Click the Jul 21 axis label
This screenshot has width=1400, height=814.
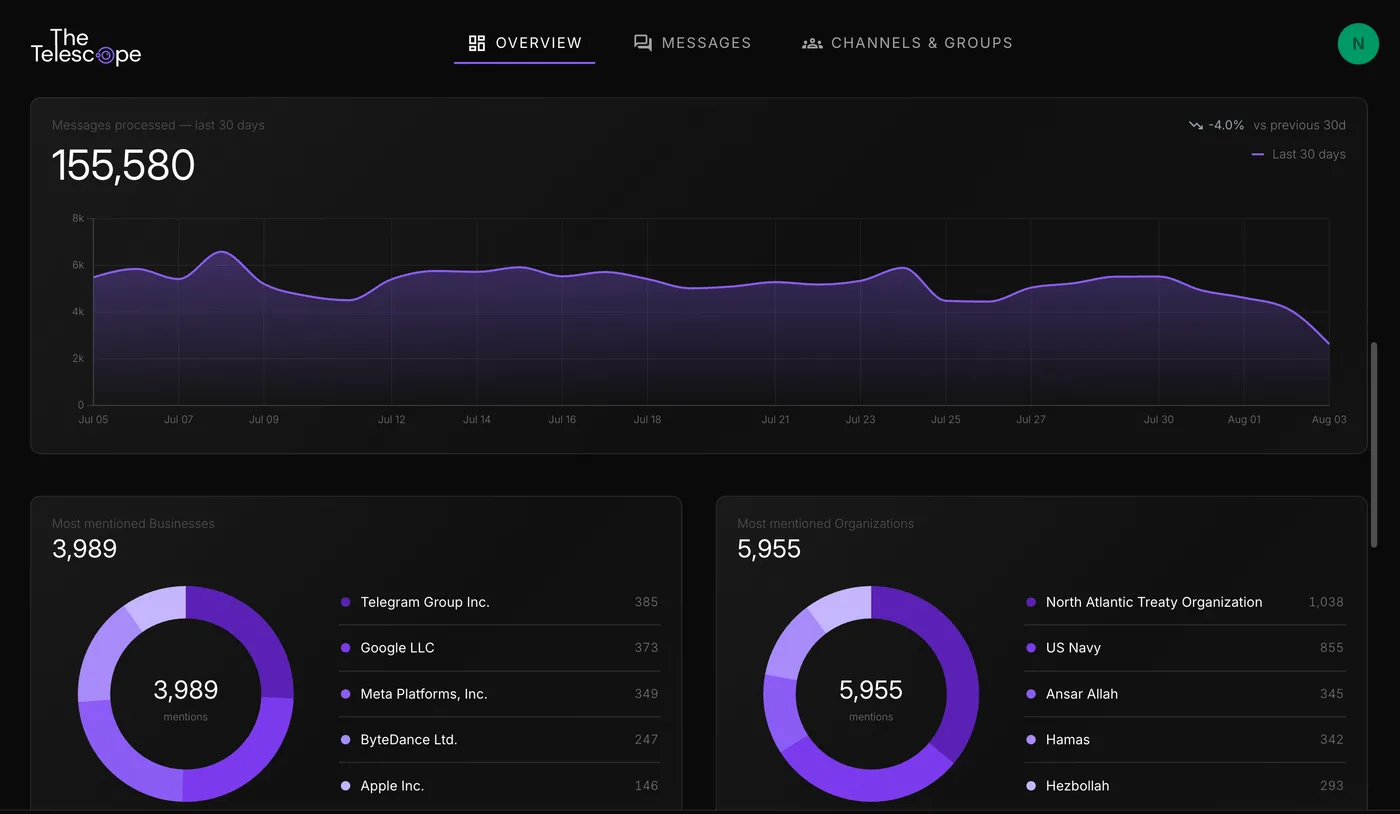775,420
